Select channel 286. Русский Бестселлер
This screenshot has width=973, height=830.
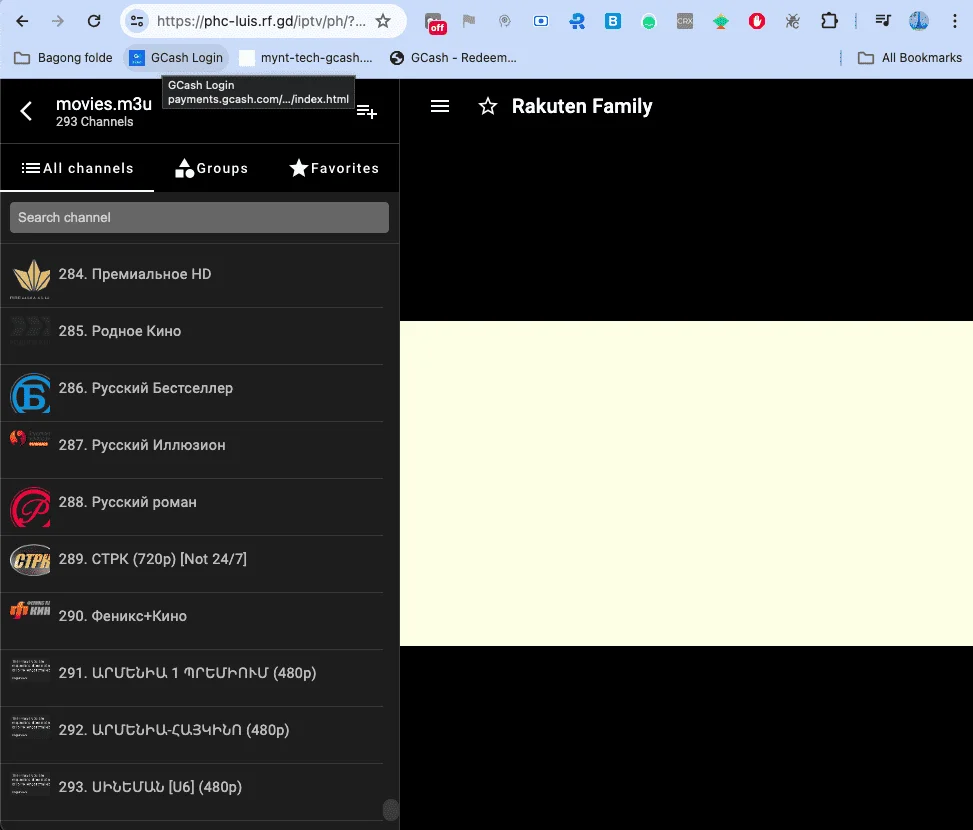pyautogui.click(x=192, y=393)
